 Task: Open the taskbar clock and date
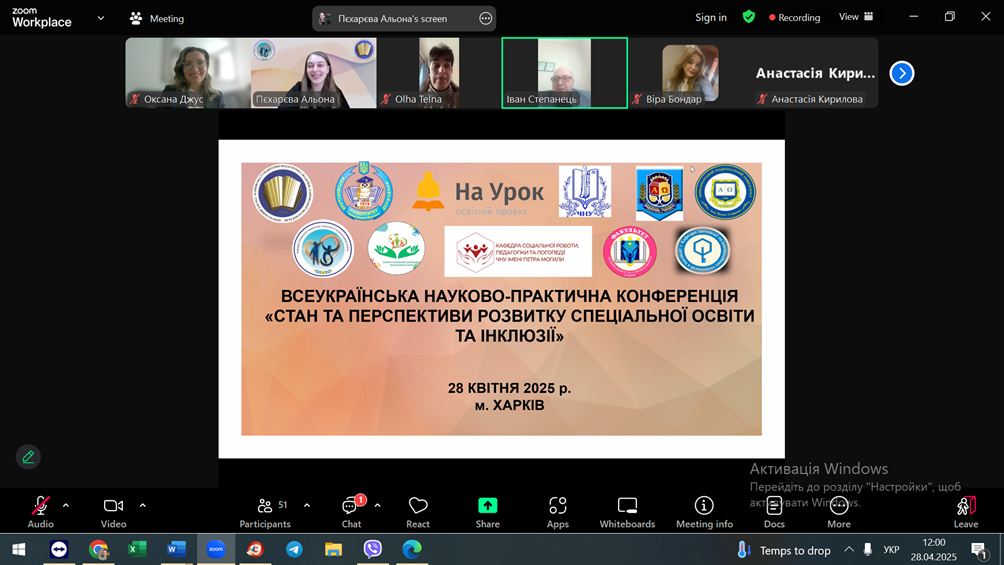[934, 550]
